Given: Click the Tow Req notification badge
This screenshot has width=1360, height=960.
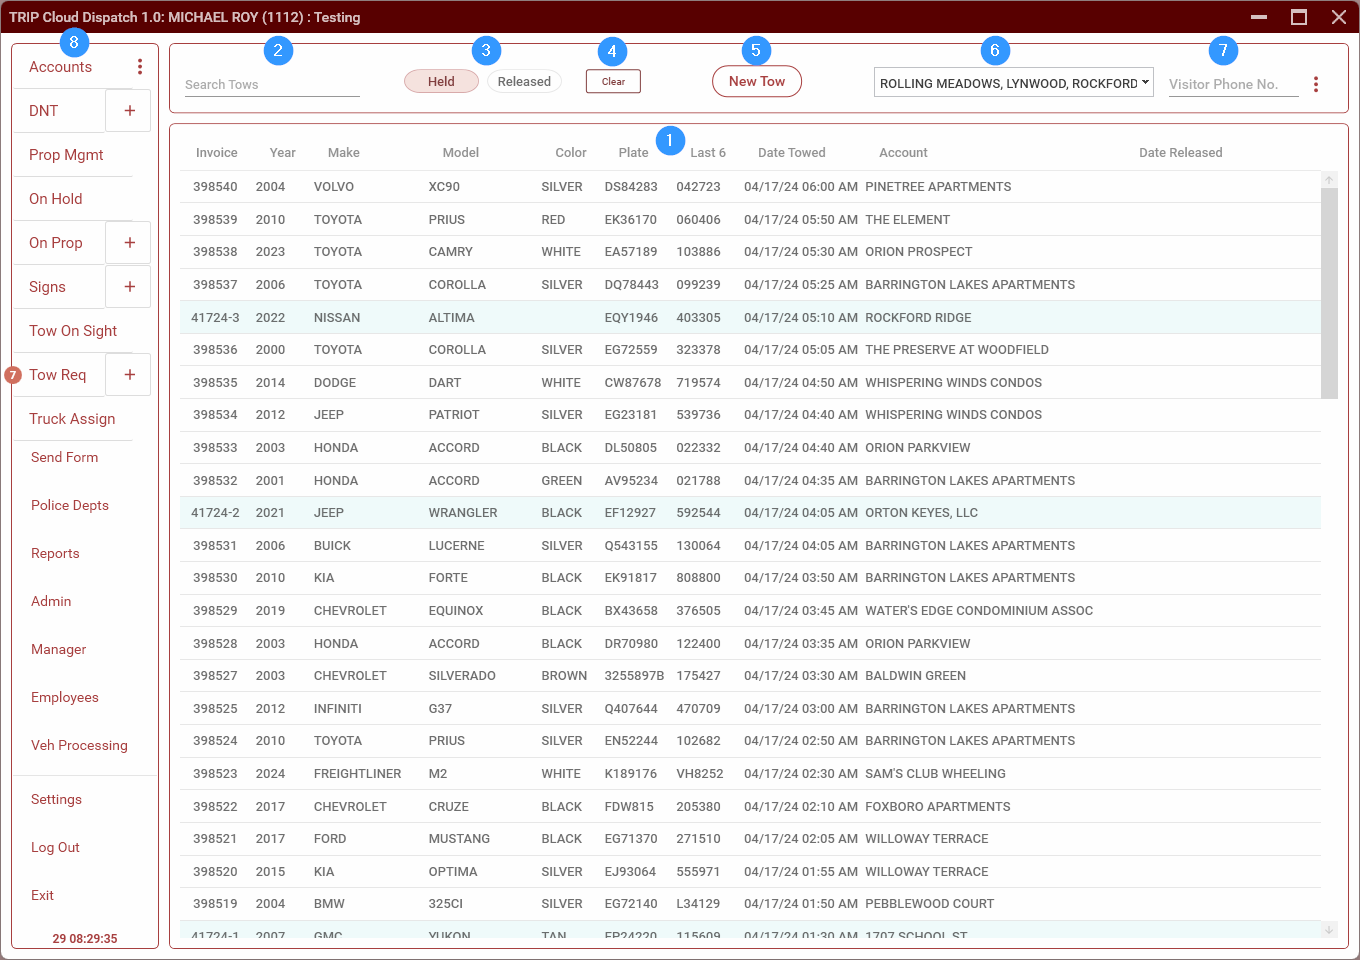Looking at the screenshot, I should (13, 375).
